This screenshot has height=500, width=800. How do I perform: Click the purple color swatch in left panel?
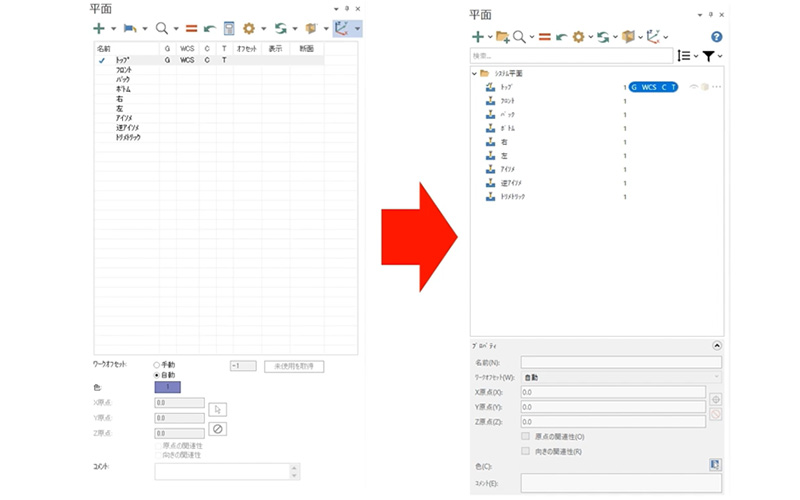(x=167, y=387)
